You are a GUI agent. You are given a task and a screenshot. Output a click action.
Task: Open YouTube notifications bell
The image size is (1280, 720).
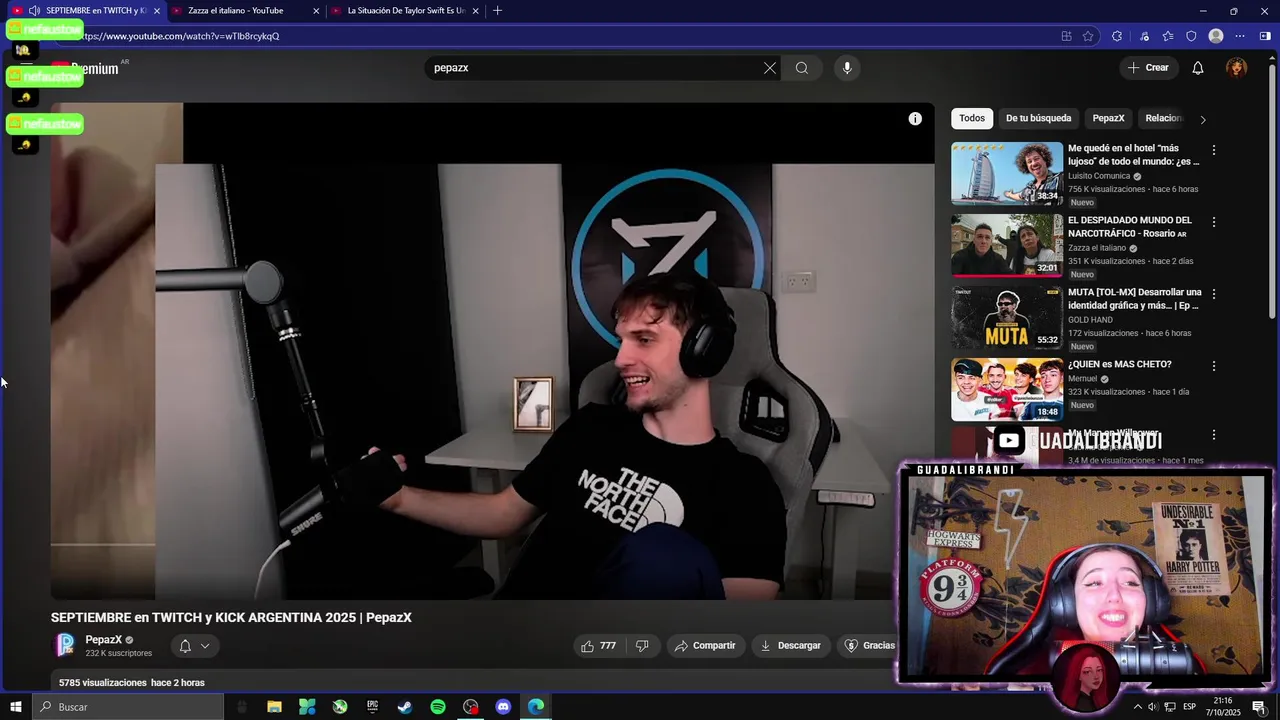tap(1198, 68)
